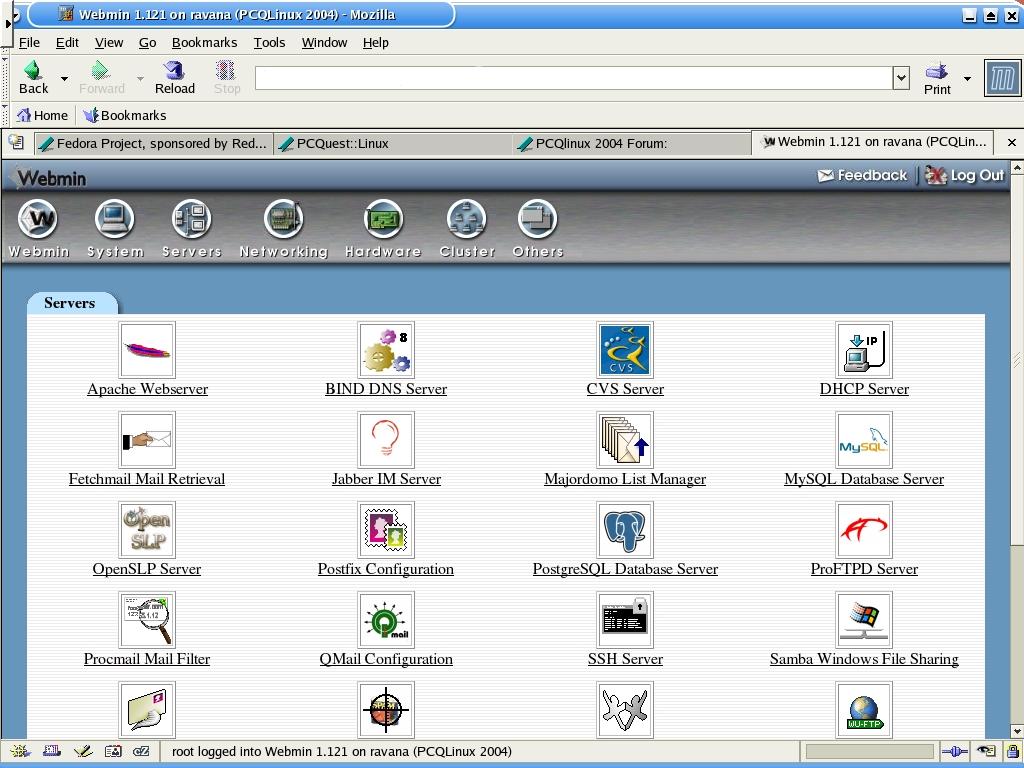Open the CVS Server icon
The width and height of the screenshot is (1024, 768).
click(x=625, y=349)
